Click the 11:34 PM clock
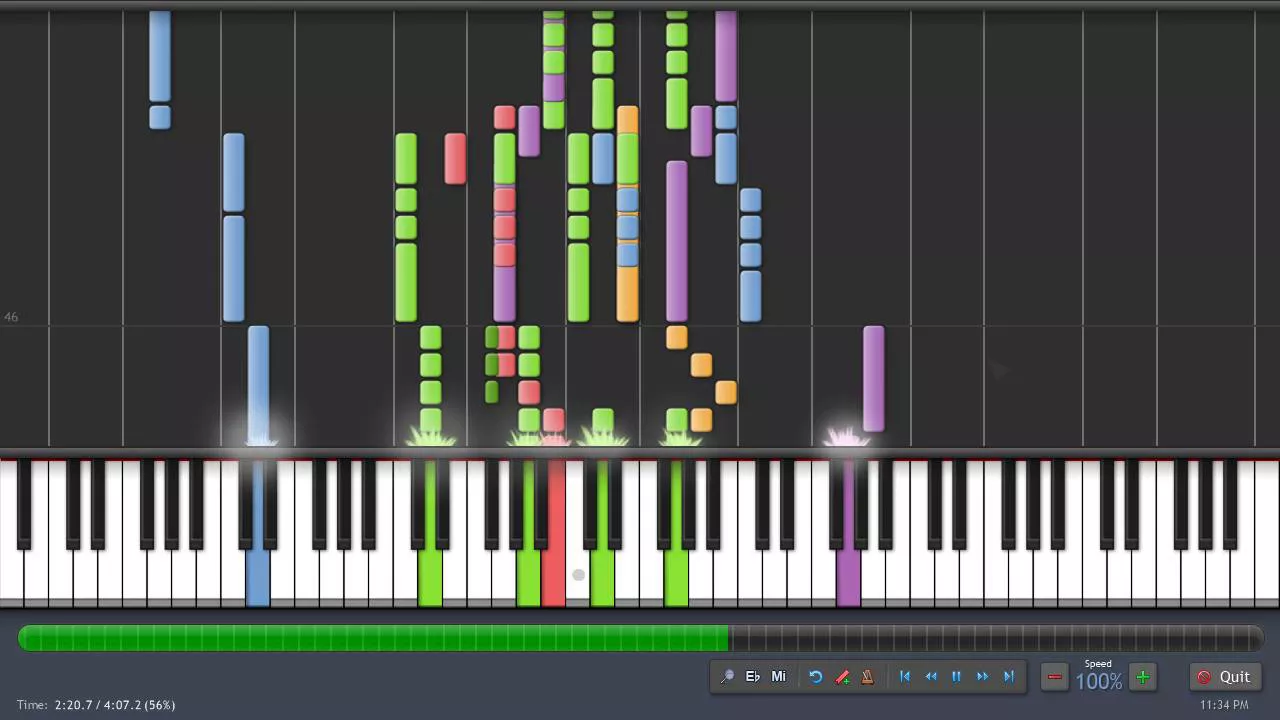The height and width of the screenshot is (720, 1280). (x=1224, y=705)
